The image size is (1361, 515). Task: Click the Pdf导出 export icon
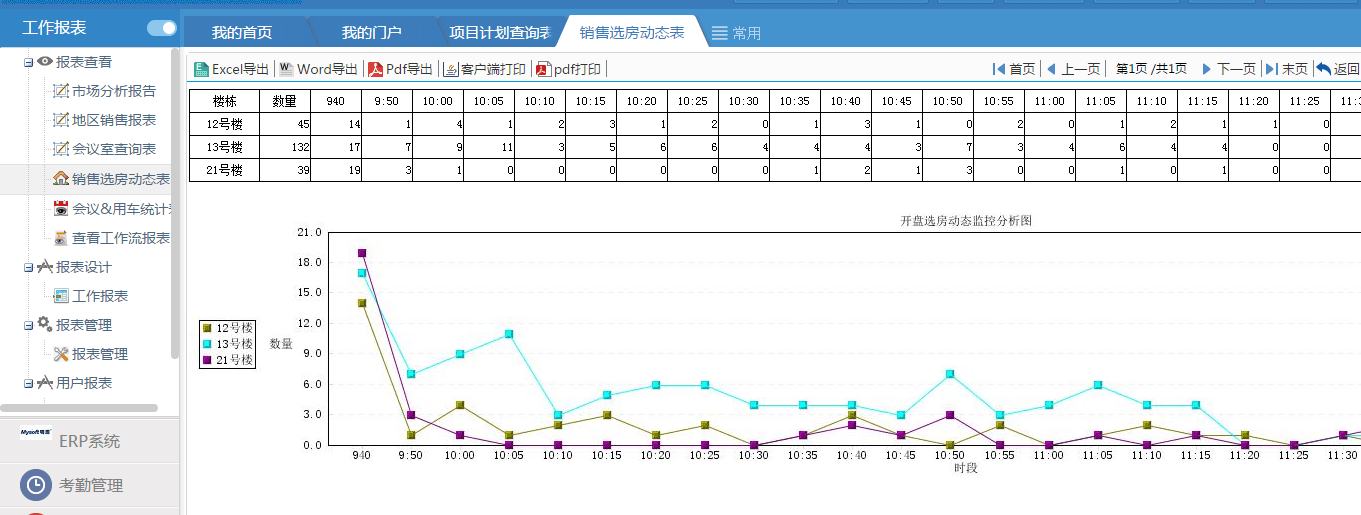[376, 69]
